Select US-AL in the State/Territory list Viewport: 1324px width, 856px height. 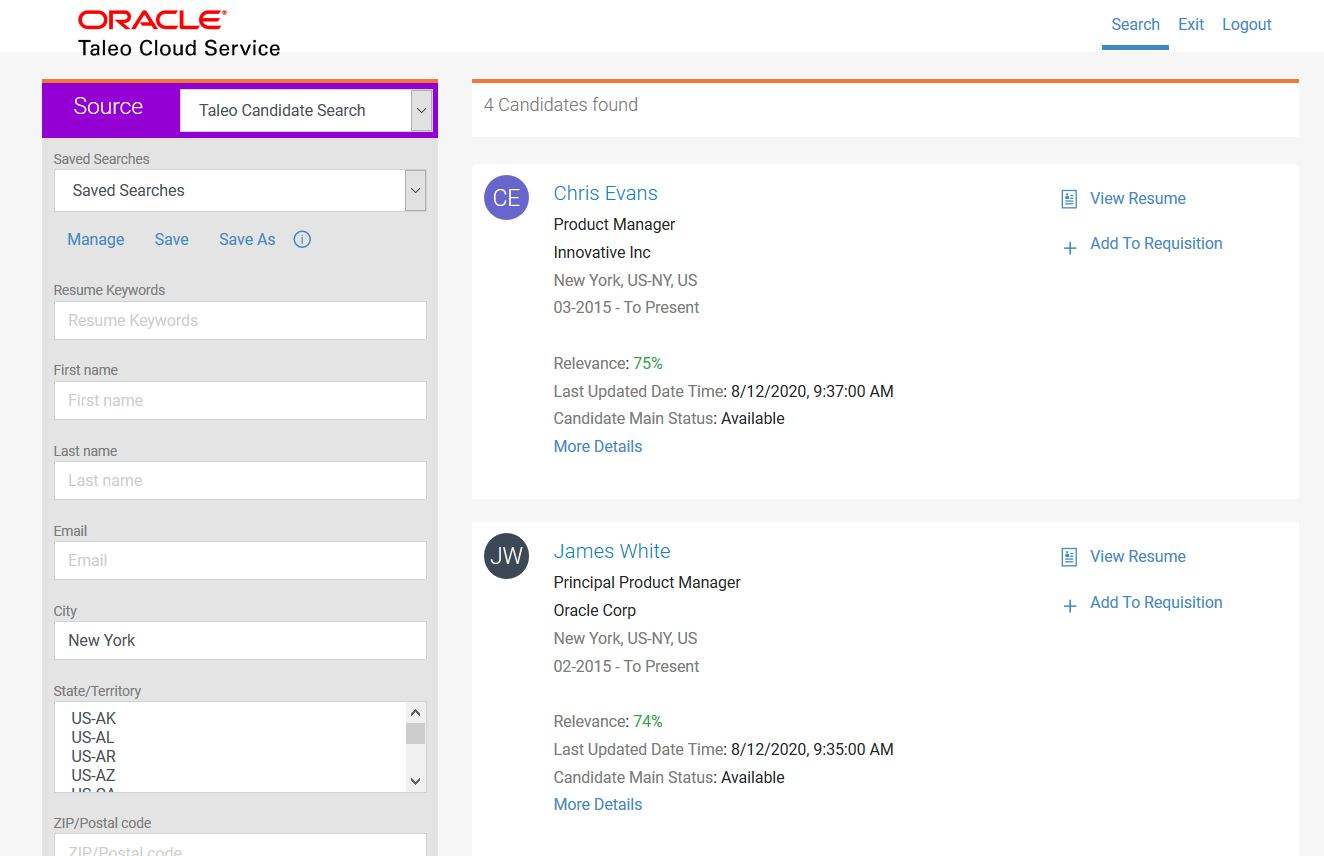pos(93,737)
